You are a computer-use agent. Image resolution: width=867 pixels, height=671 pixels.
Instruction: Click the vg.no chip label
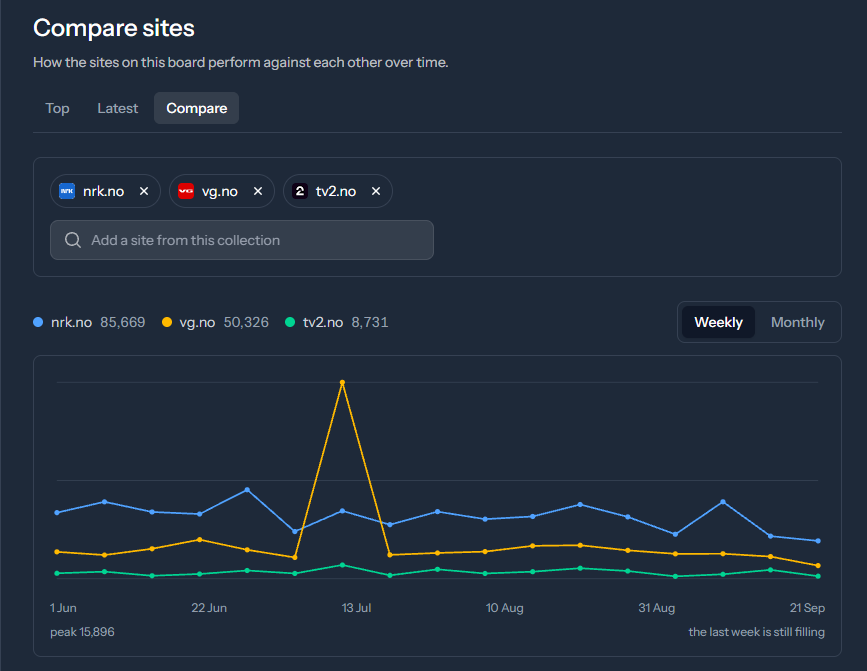(220, 191)
